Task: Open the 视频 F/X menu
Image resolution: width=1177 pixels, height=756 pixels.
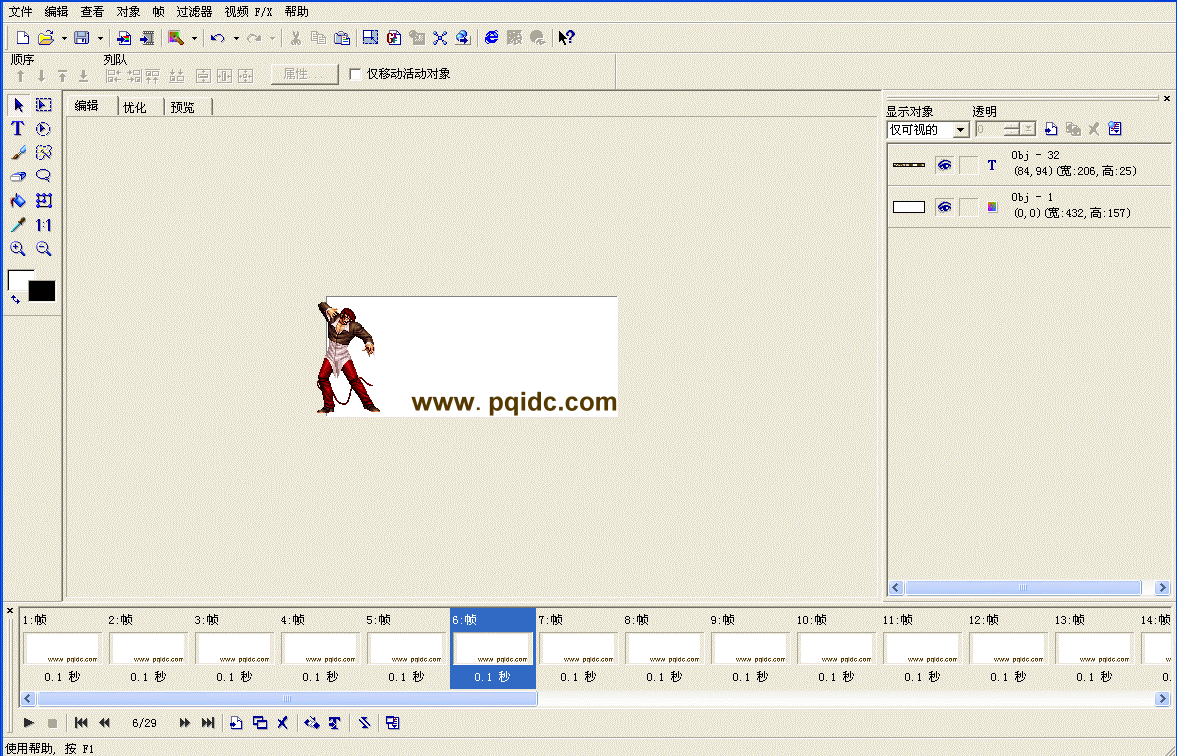Action: click(x=248, y=12)
